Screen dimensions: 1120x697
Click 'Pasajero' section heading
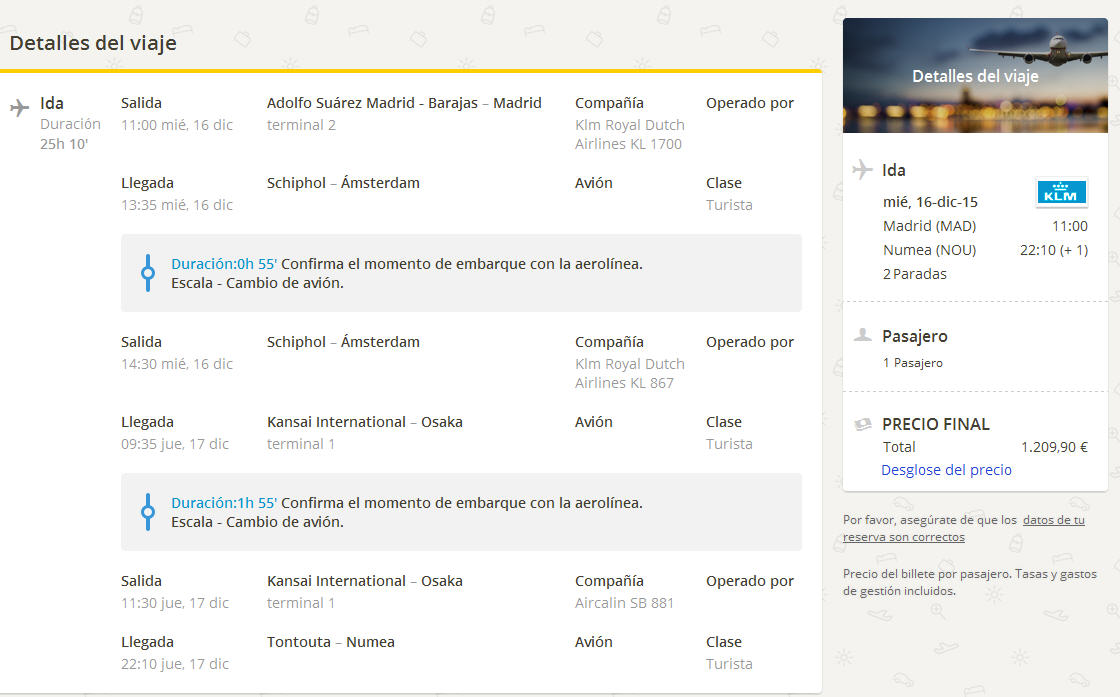(914, 336)
